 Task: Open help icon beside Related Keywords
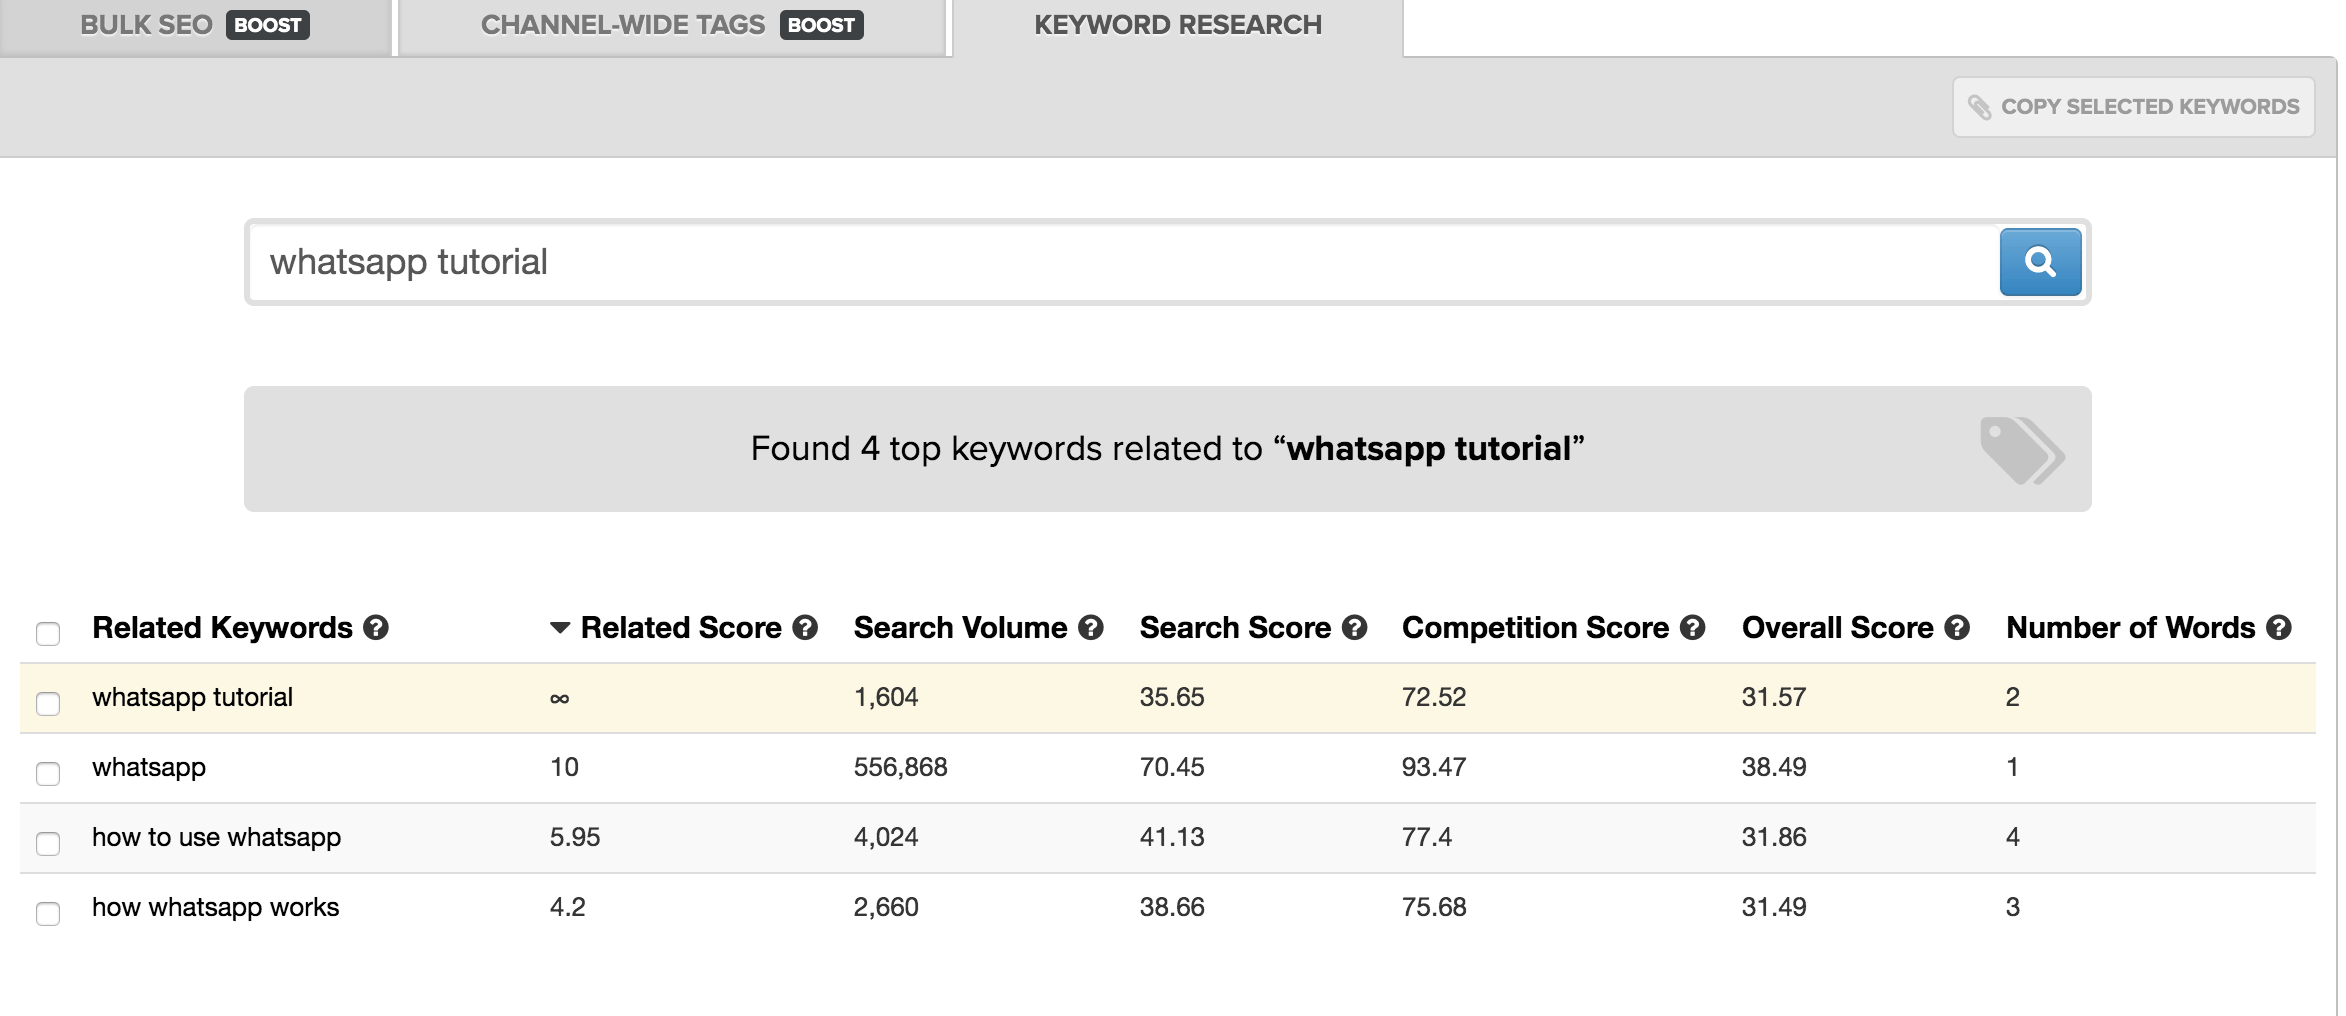pos(376,628)
